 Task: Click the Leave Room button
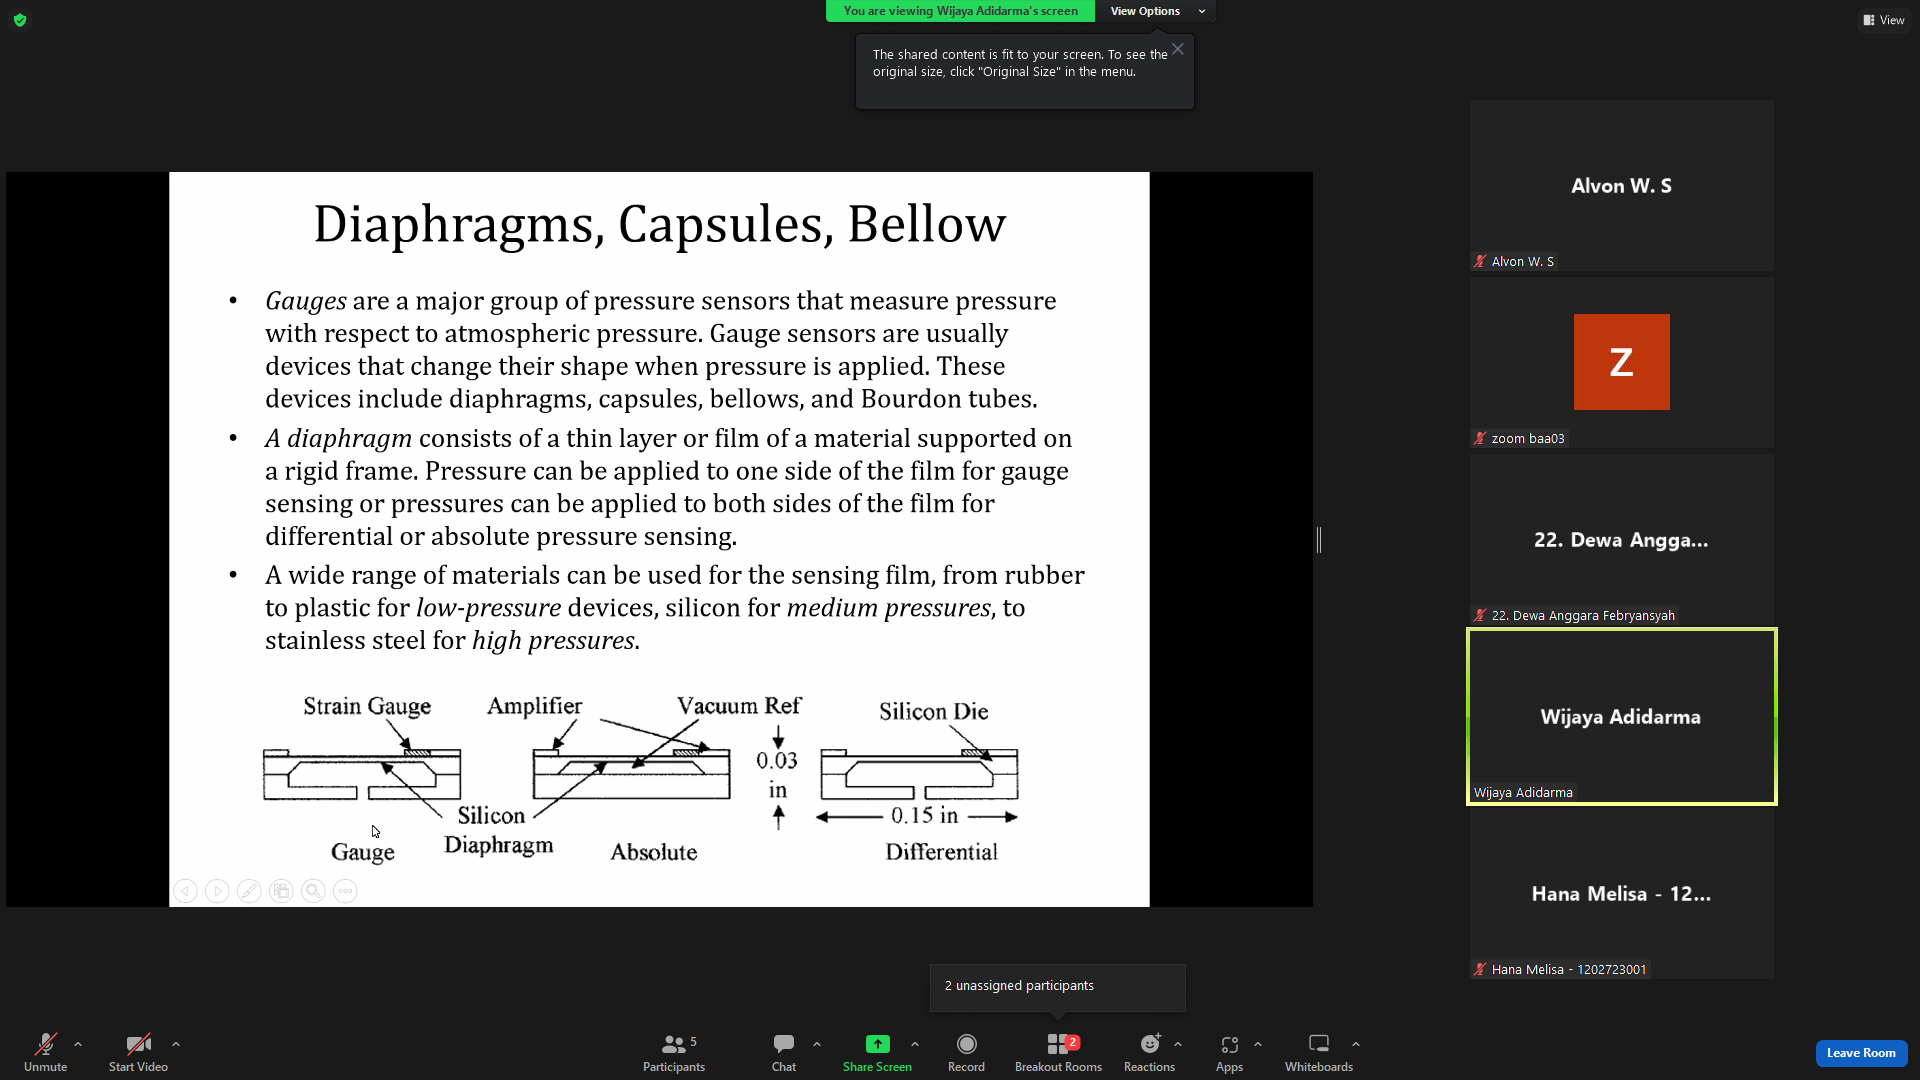point(1861,1053)
